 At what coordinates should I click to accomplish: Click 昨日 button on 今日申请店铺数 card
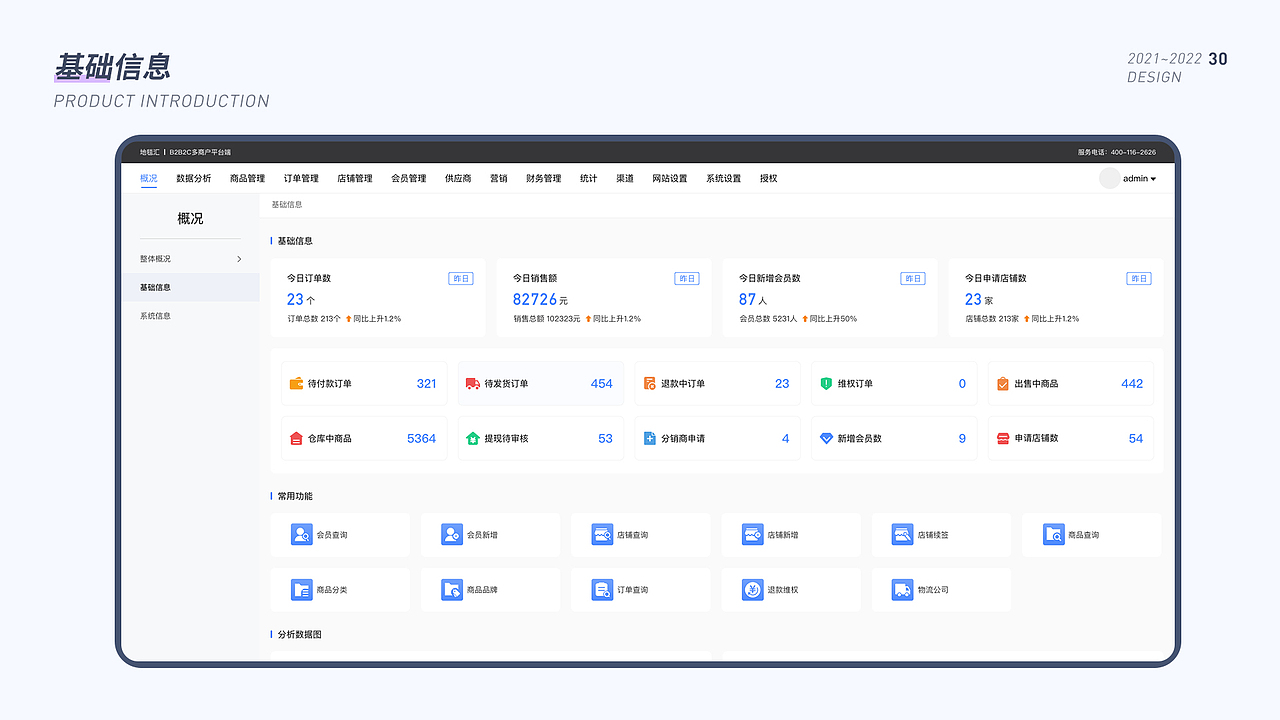point(1139,279)
